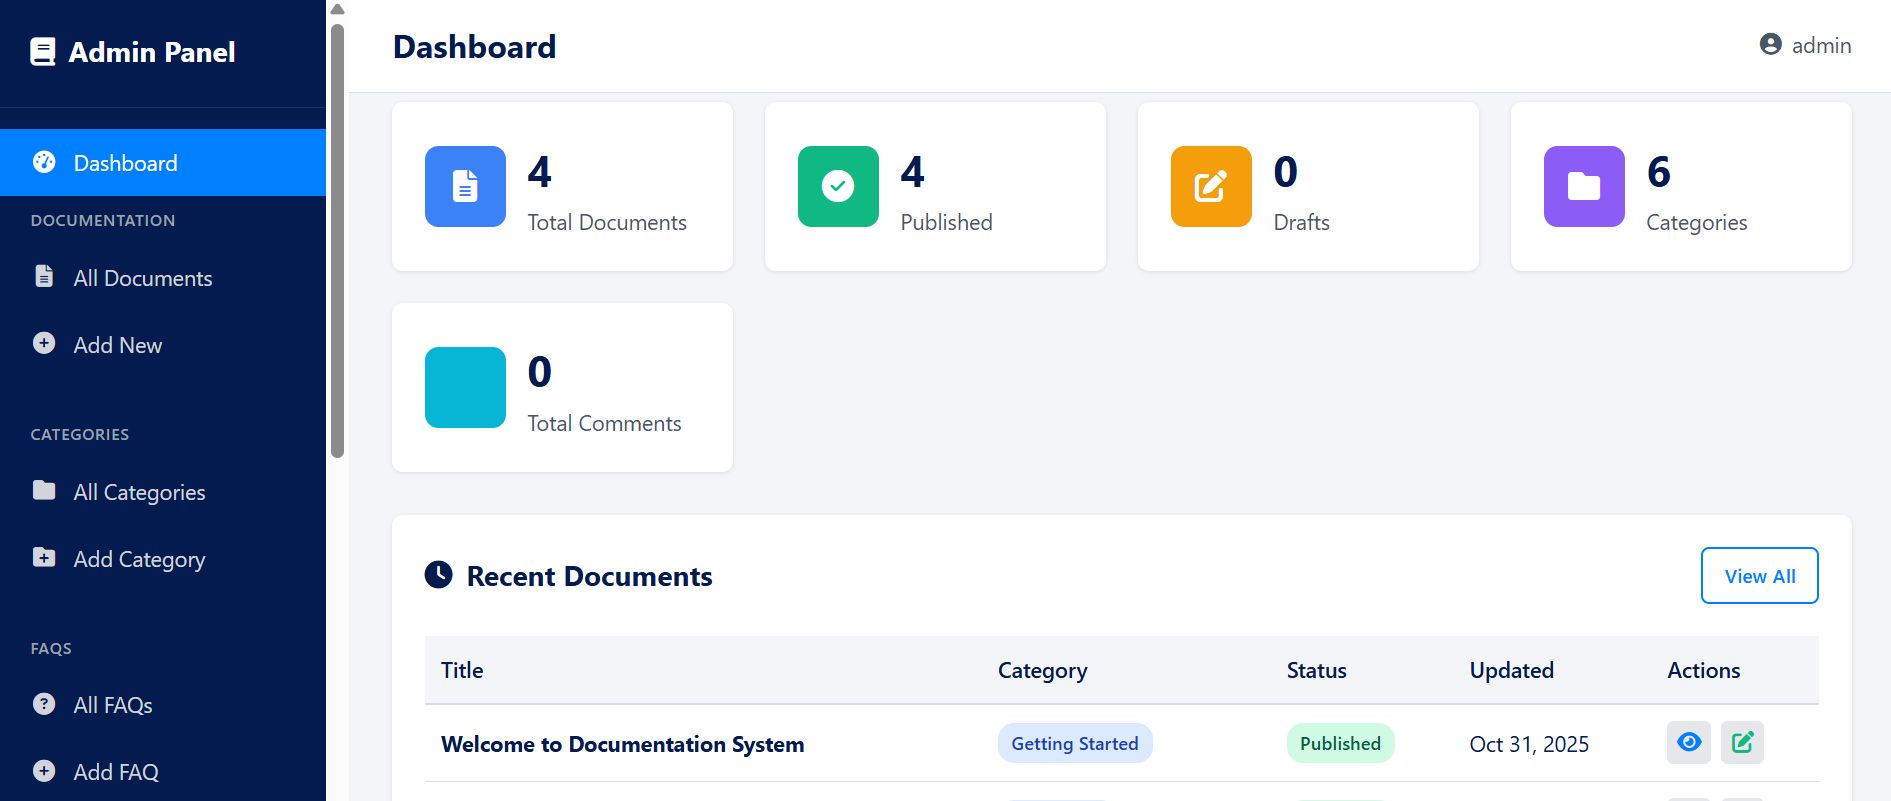The image size is (1891, 801).
Task: Click the Getting Started category badge
Action: [x=1074, y=743]
